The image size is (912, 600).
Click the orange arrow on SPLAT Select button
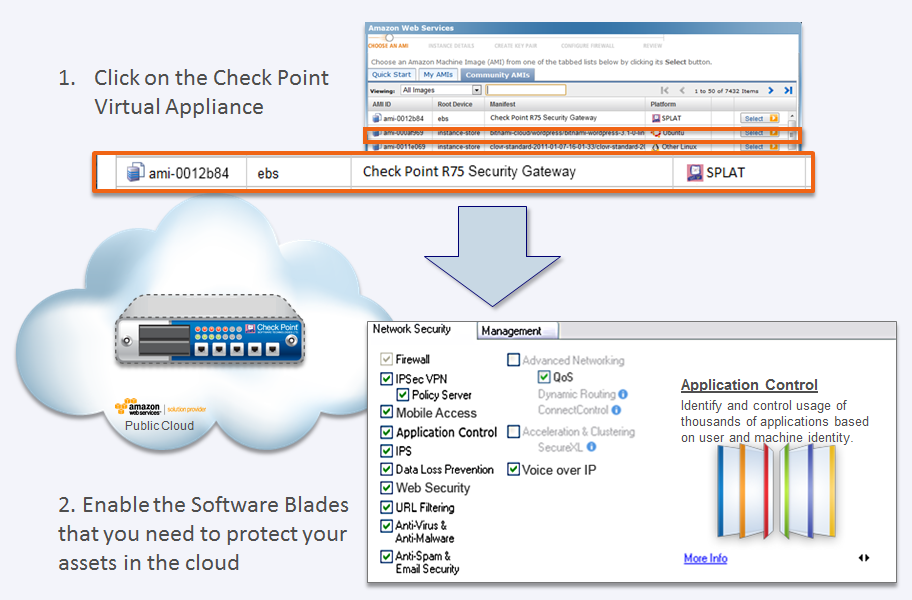point(774,118)
